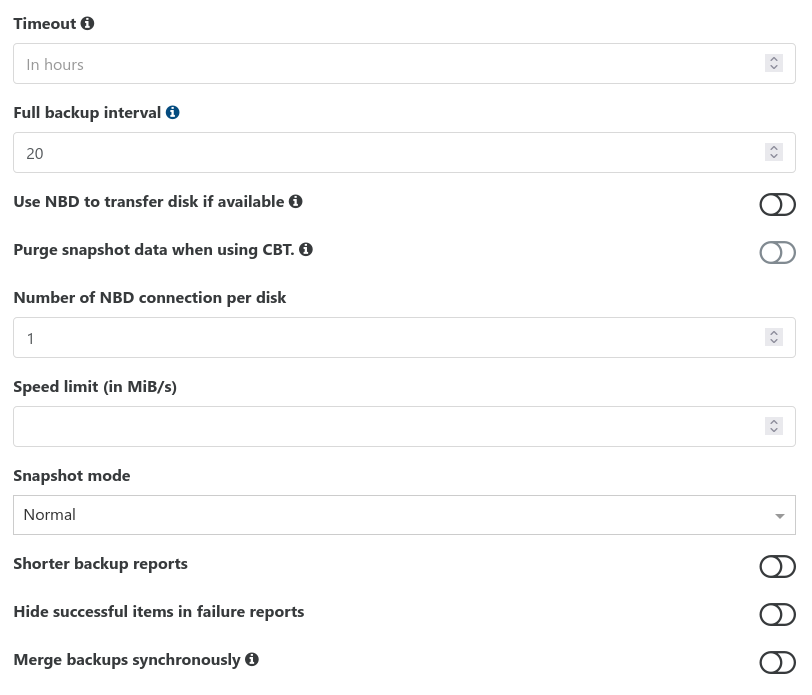Image resolution: width=812 pixels, height=695 pixels.
Task: Enable Shorter backup reports switch
Action: (x=777, y=567)
